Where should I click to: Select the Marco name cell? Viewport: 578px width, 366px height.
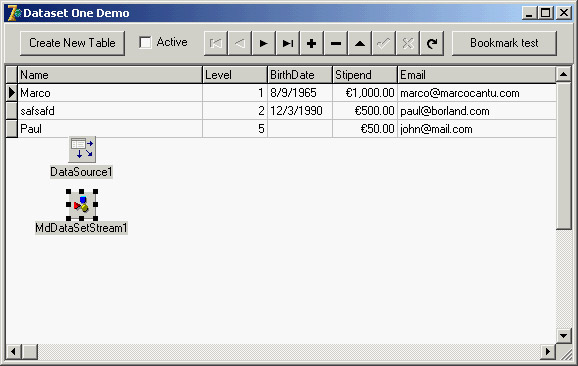coord(110,93)
